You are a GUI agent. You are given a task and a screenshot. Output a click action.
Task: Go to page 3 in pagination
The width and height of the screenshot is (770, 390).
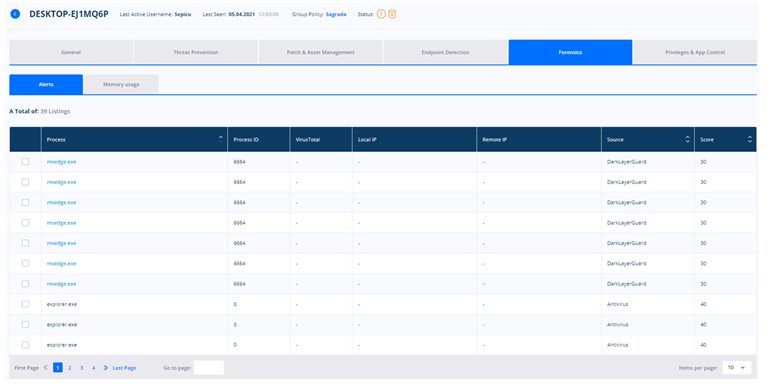click(82, 367)
